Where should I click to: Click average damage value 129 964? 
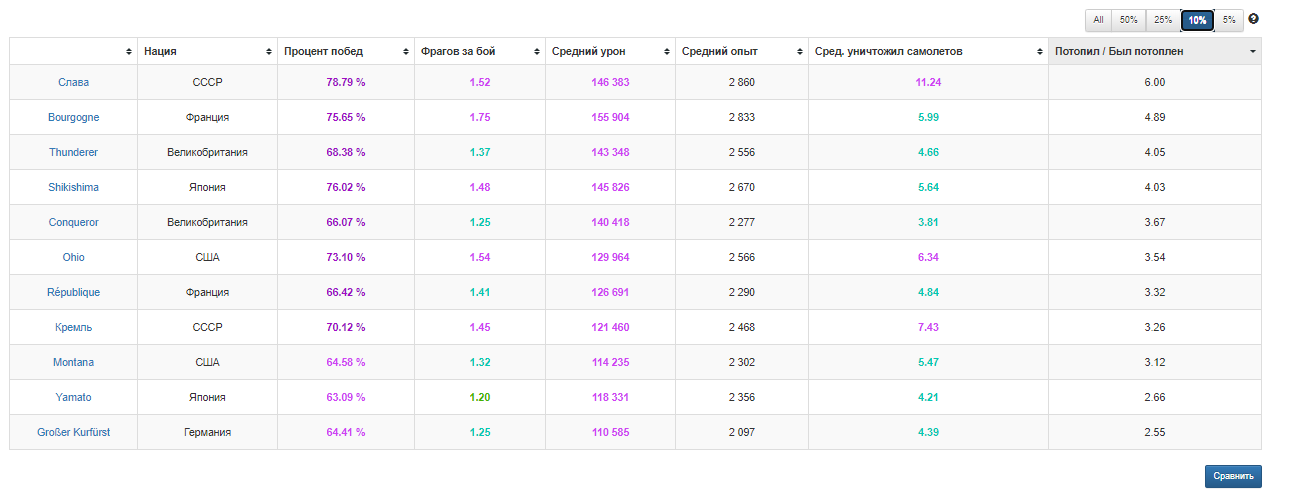(610, 257)
